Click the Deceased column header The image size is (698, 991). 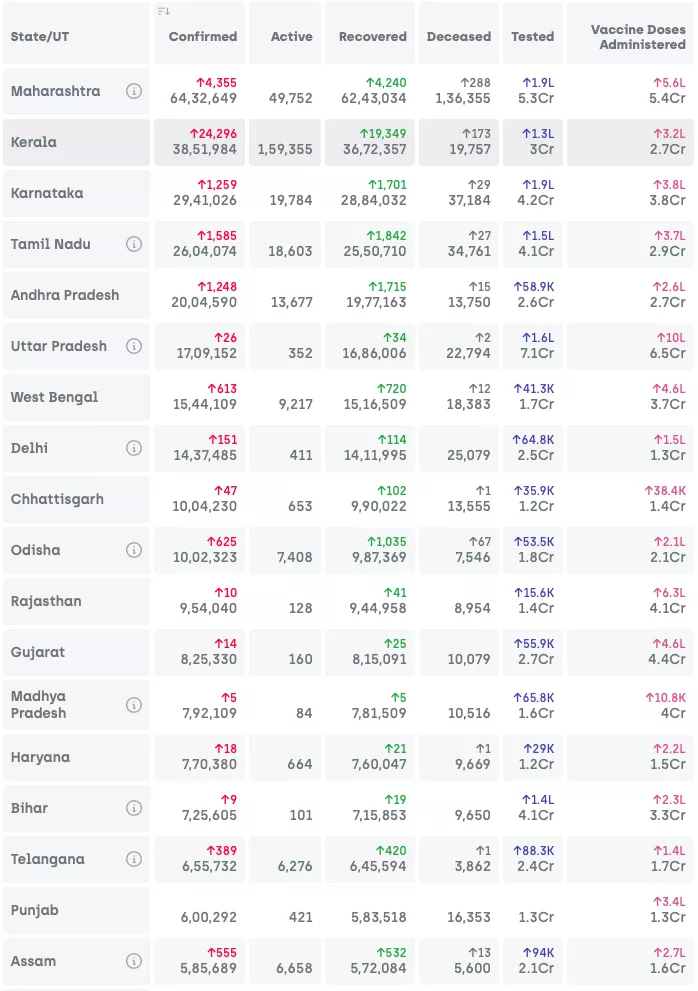458,37
